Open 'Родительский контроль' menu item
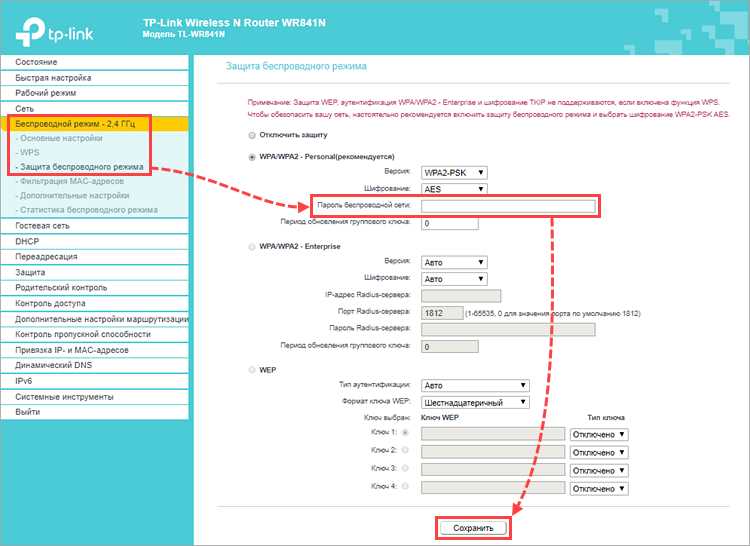Image resolution: width=750 pixels, height=546 pixels. coord(95,288)
